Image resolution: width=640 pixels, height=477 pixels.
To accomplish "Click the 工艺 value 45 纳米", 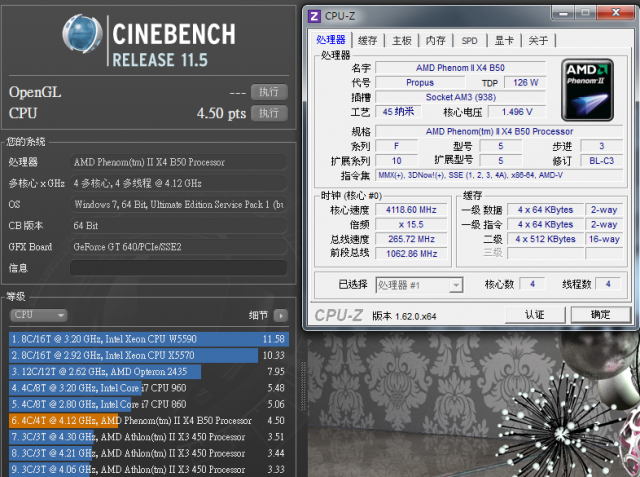I will 398,112.
